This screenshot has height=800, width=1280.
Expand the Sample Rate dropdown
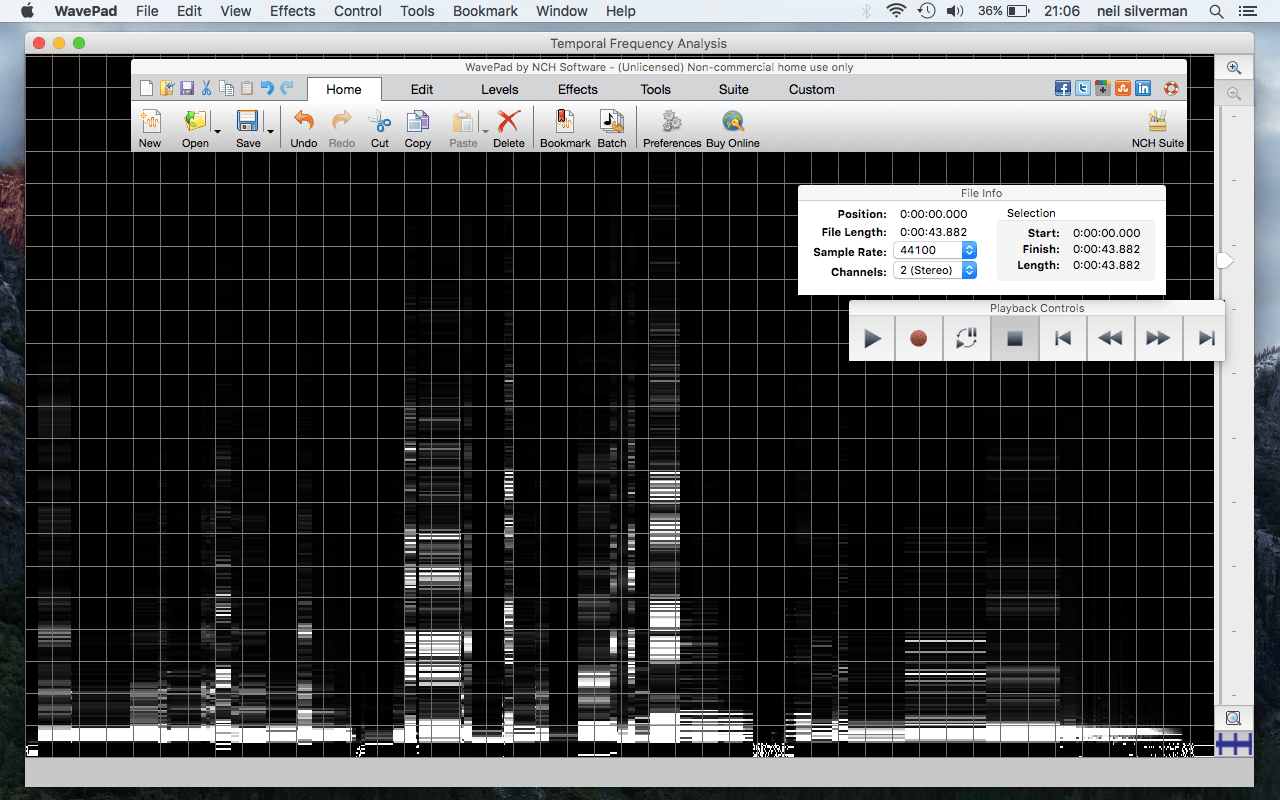tap(969, 251)
